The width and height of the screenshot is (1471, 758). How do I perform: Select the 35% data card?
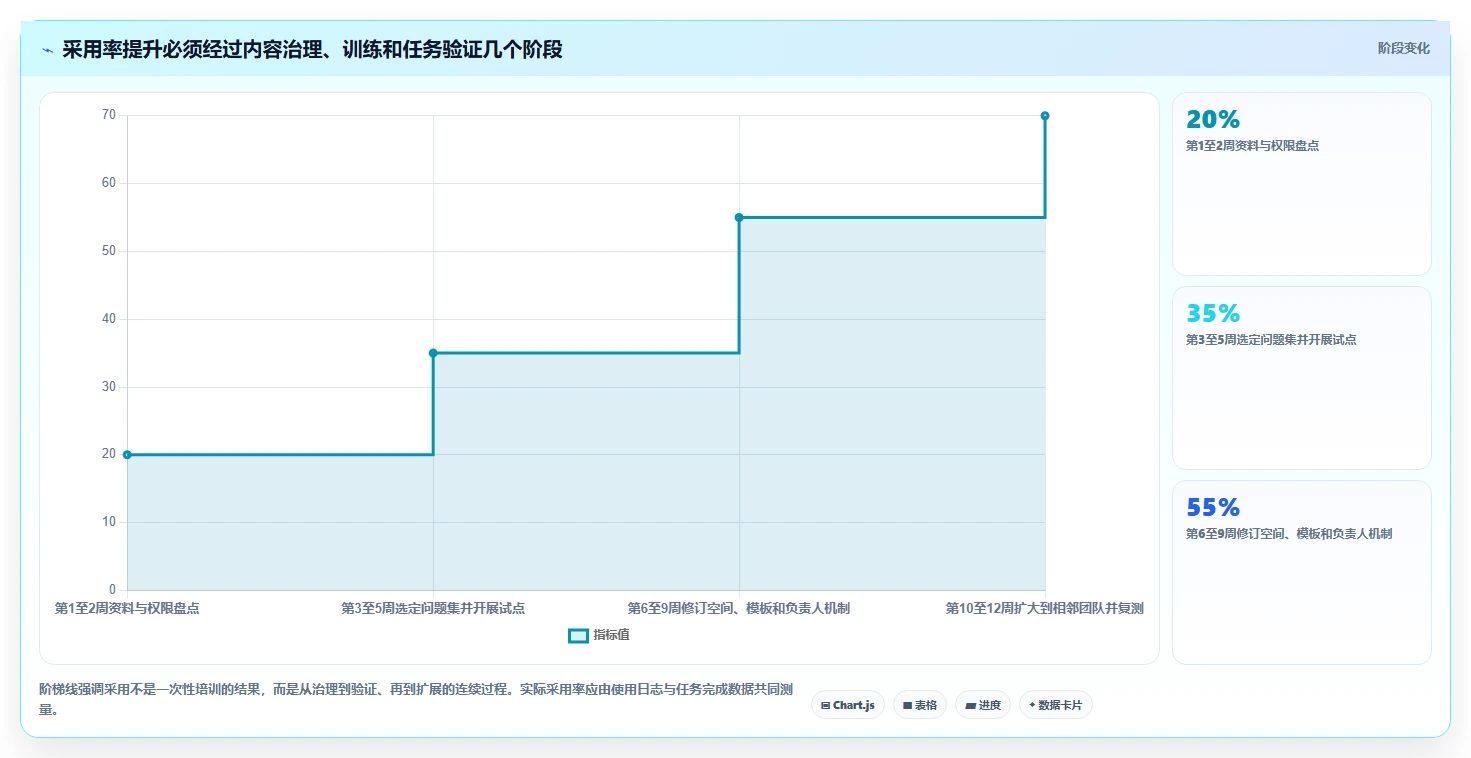pyautogui.click(x=1301, y=378)
